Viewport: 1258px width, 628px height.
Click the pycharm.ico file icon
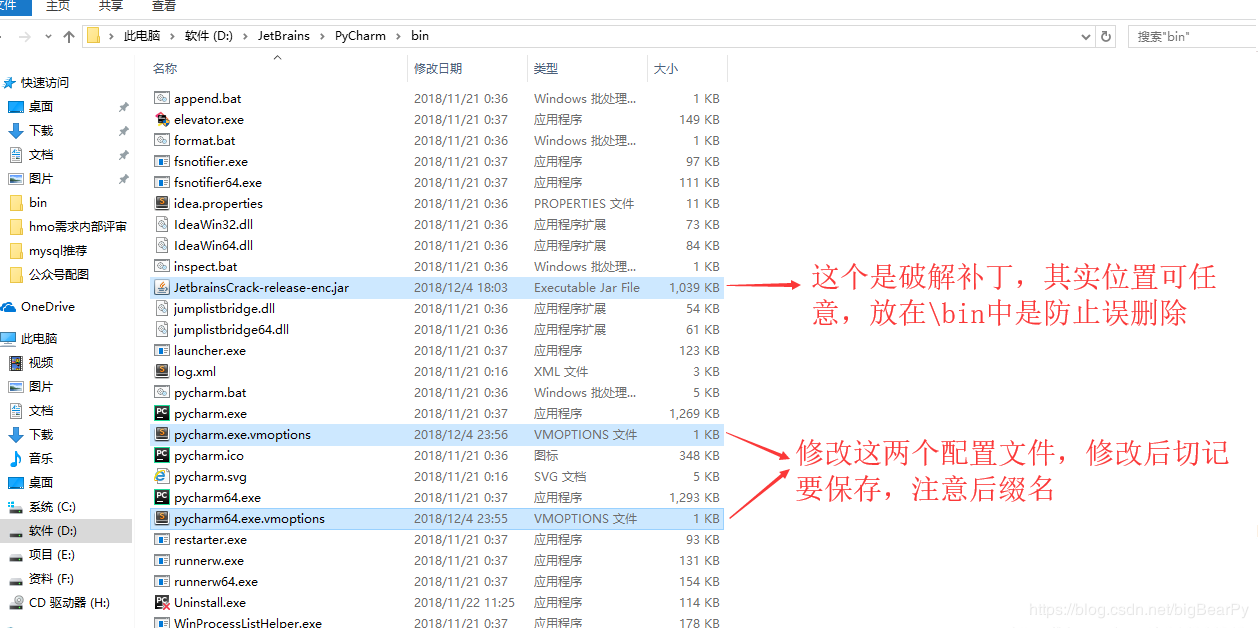tap(162, 455)
